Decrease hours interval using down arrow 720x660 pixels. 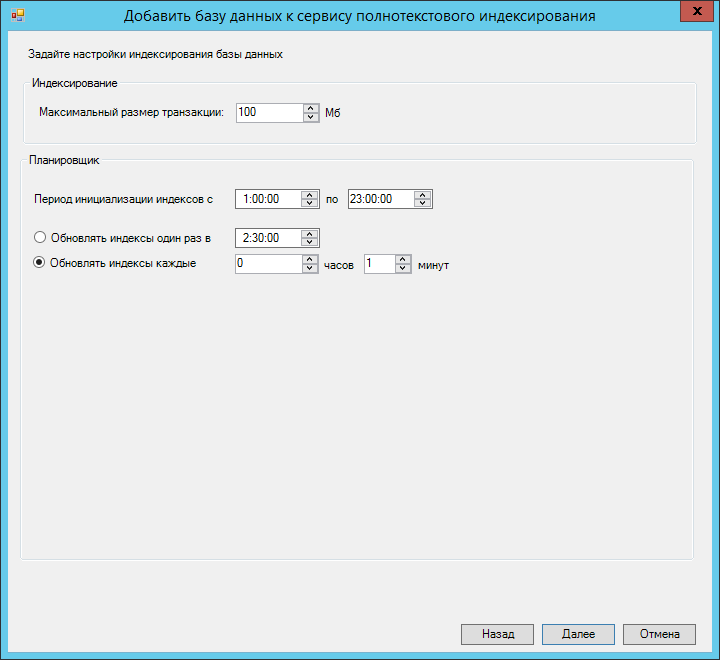[x=310, y=268]
